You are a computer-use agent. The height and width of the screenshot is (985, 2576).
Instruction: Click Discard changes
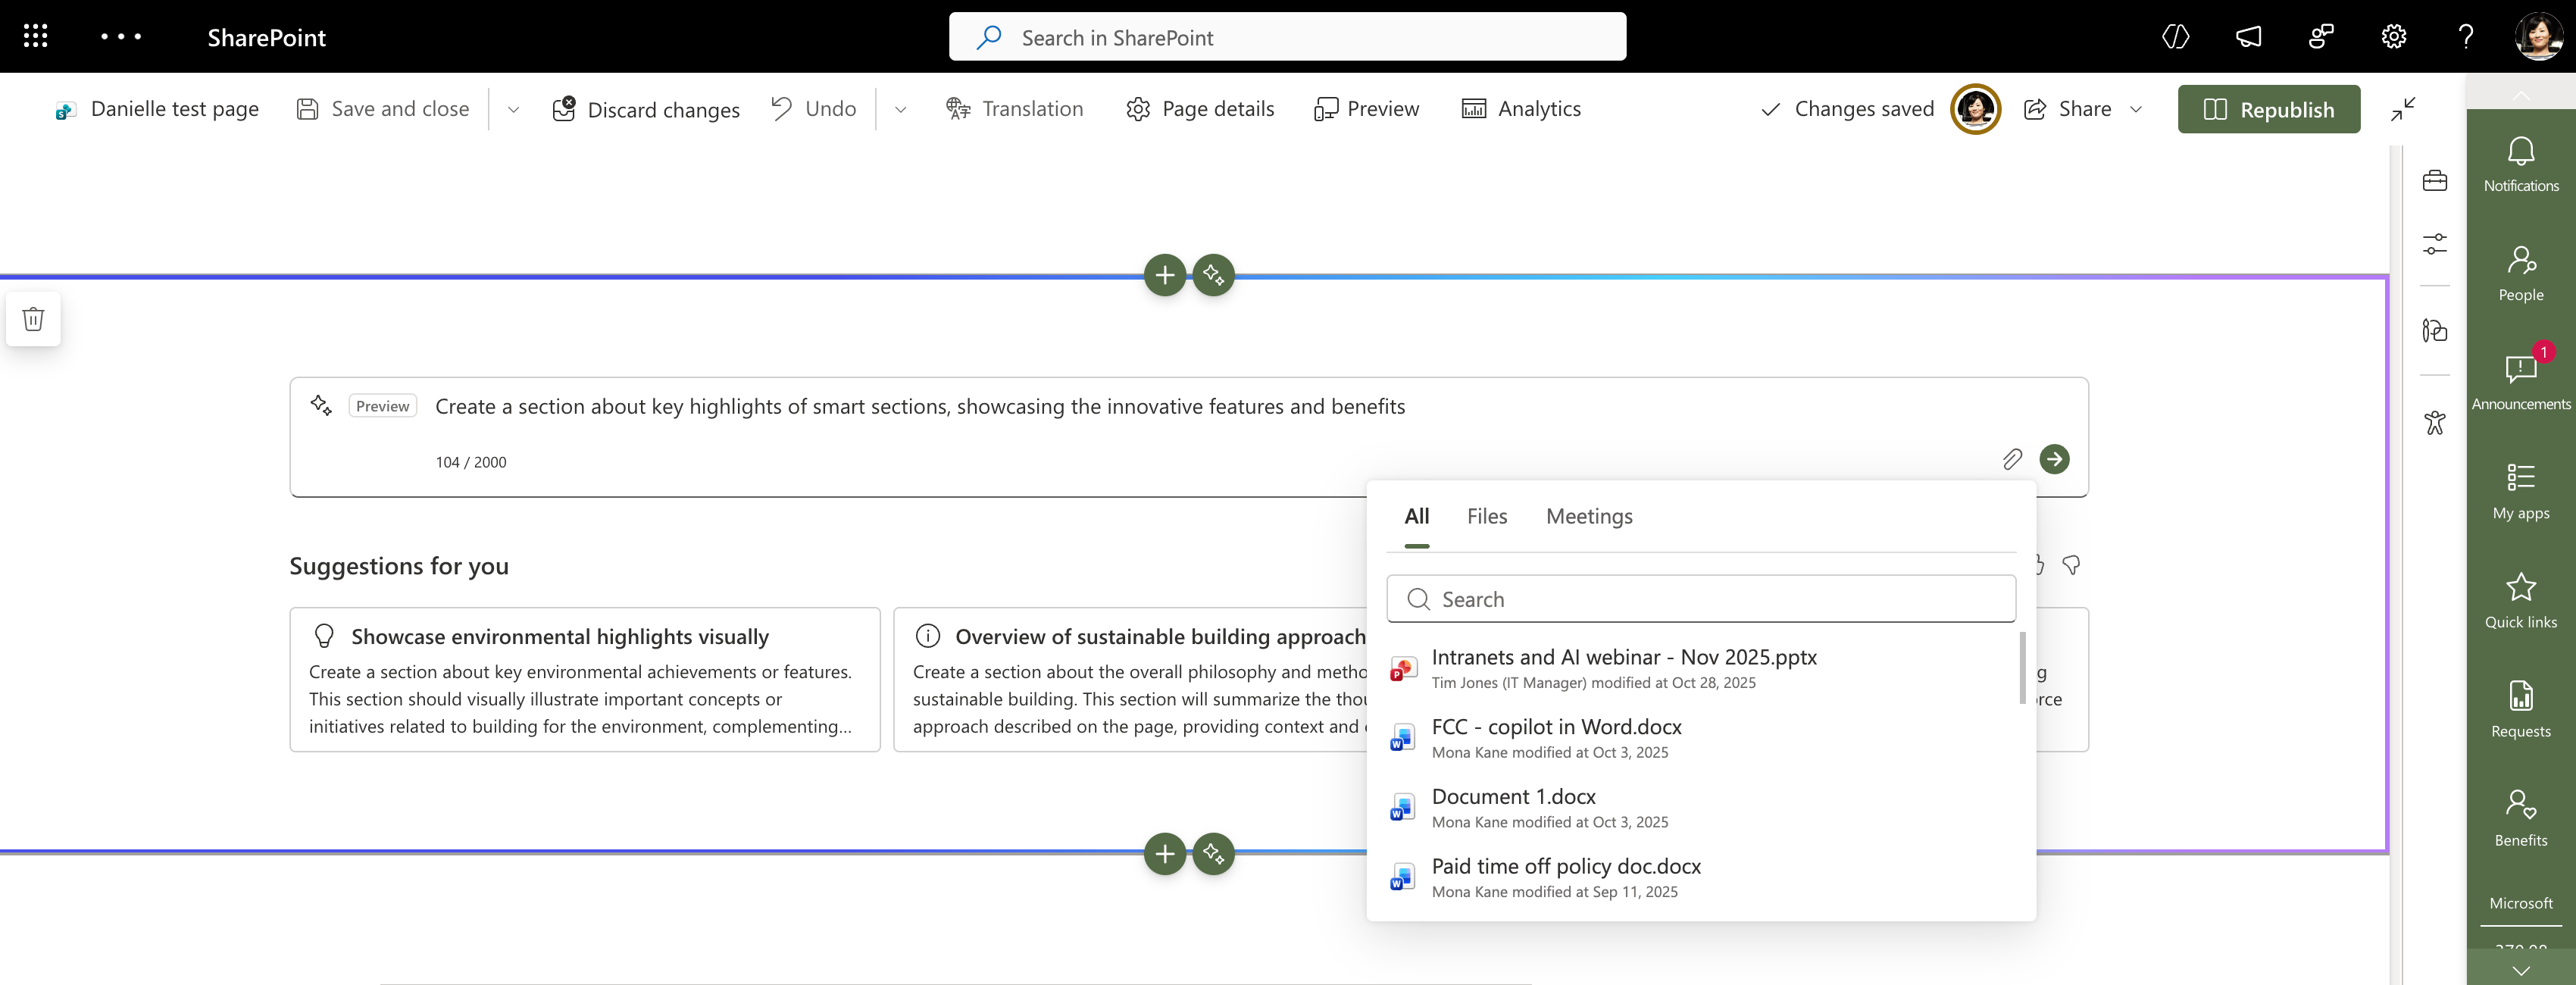[646, 109]
